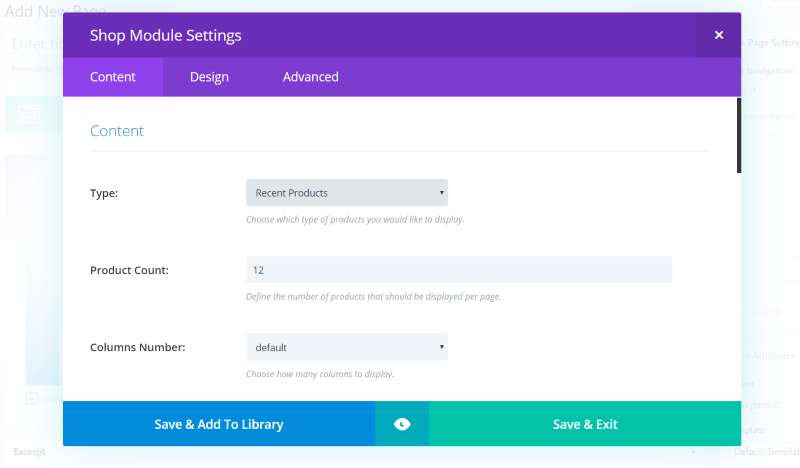Viewport: 800px width, 468px height.
Task: Click the 'Define the number of products' hint
Action: coord(373,297)
